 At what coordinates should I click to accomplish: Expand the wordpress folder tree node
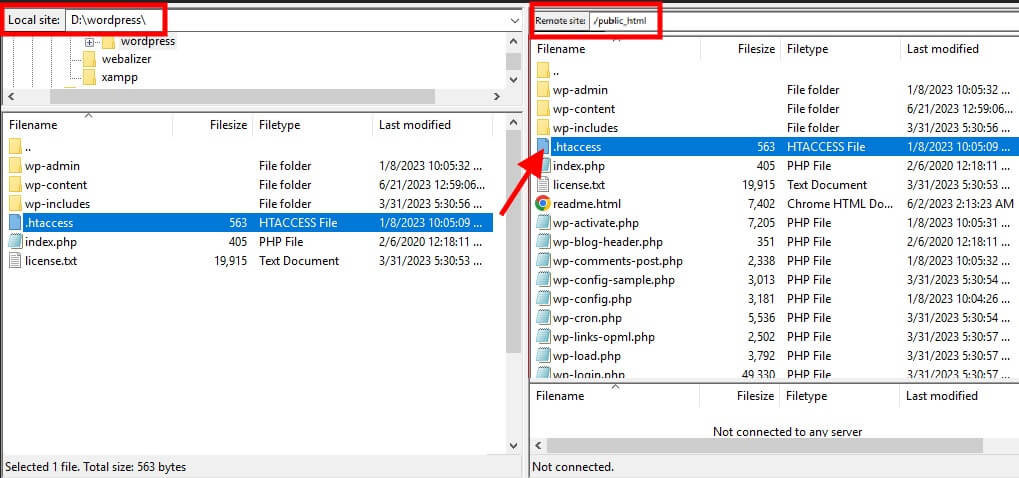click(x=90, y=42)
